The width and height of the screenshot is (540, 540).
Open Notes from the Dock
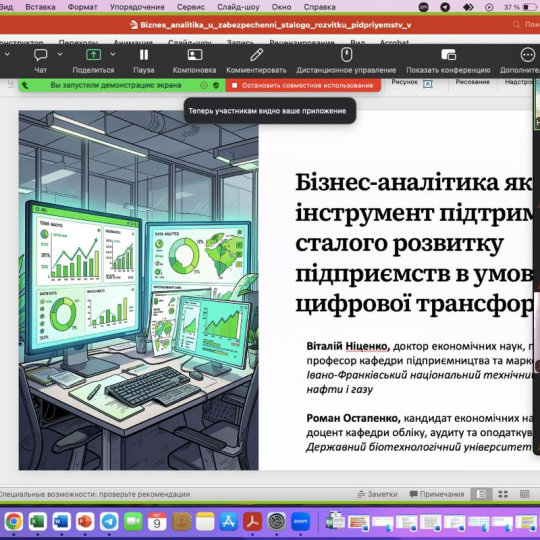click(205, 521)
